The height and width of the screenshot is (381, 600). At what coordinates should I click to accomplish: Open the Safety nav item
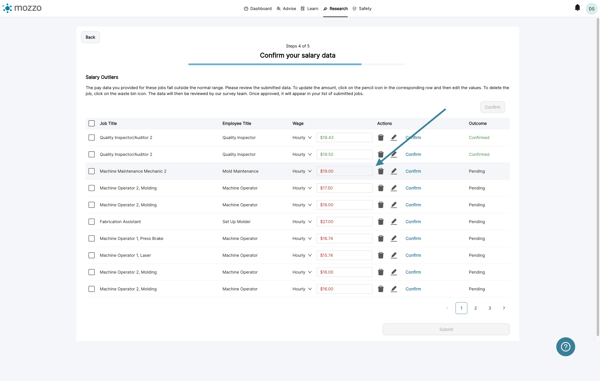[362, 8]
